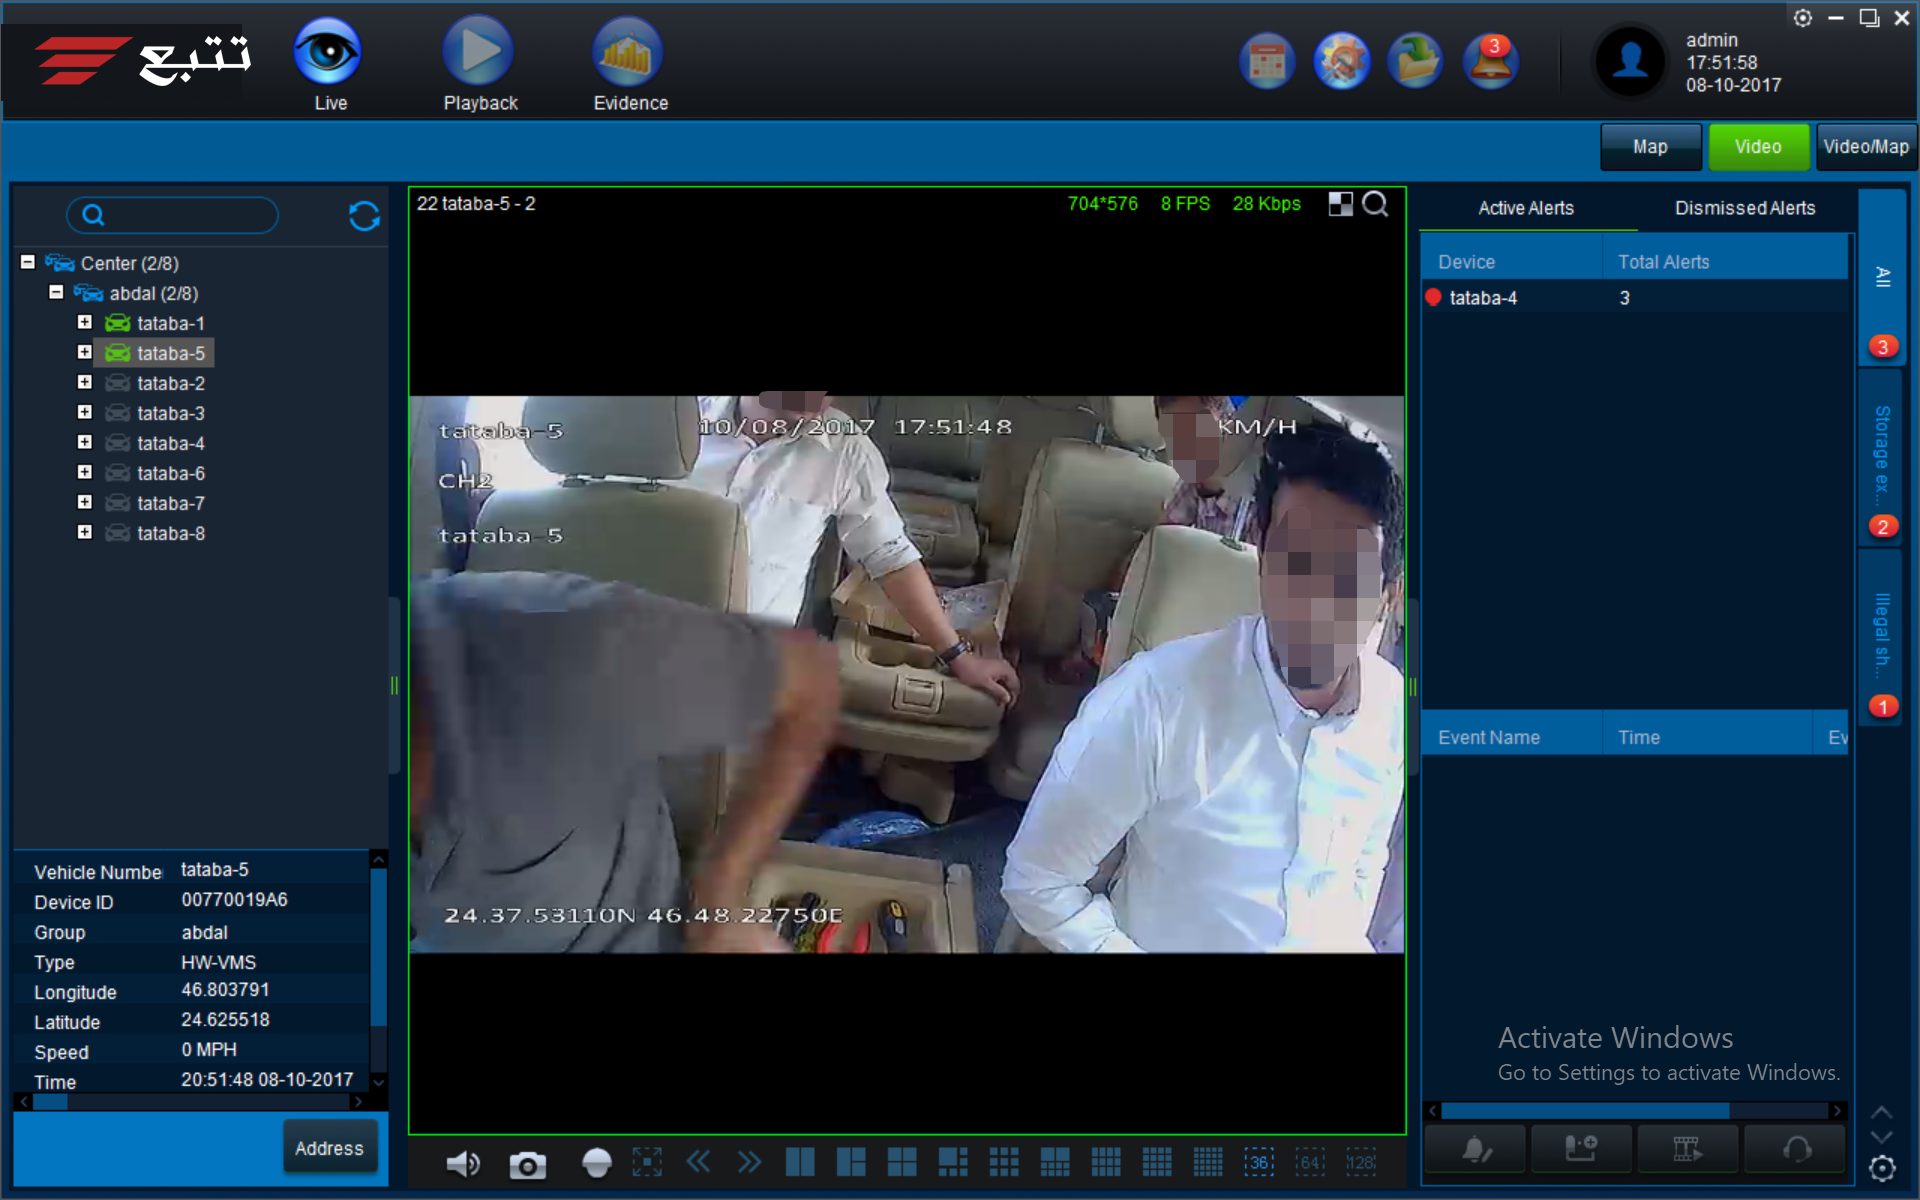1920x1200 pixels.
Task: Mute the audio speaker icon
Action: coord(462,1163)
